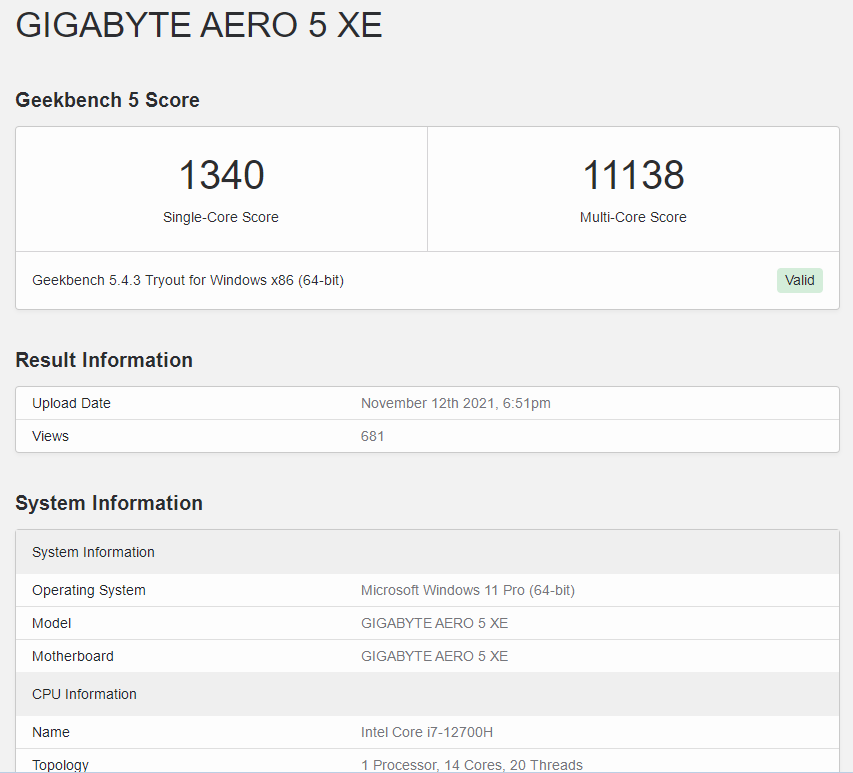Click the Geekbench 5.4.3 Tryout version text
The height and width of the screenshot is (773, 853).
(x=188, y=280)
